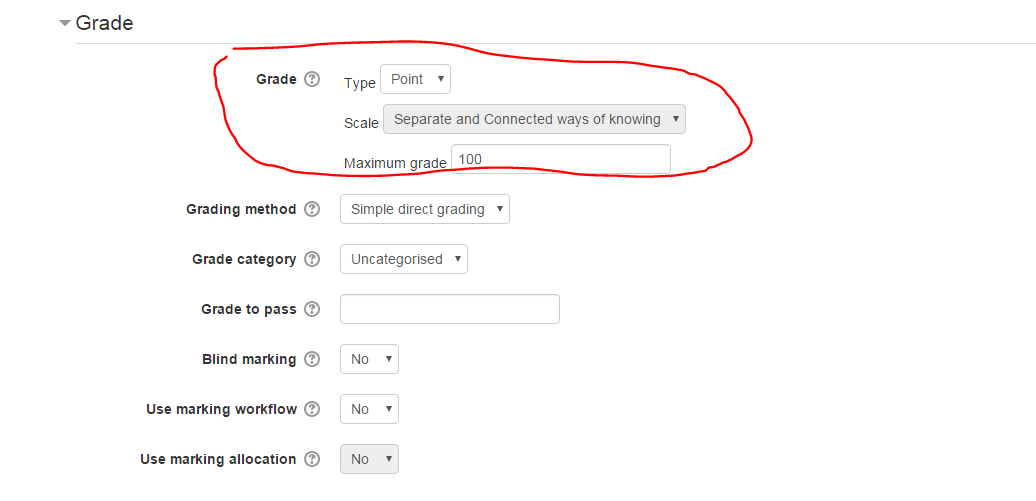The image size is (1036, 501).
Task: Open Blind marking help icon
Action: [312, 359]
